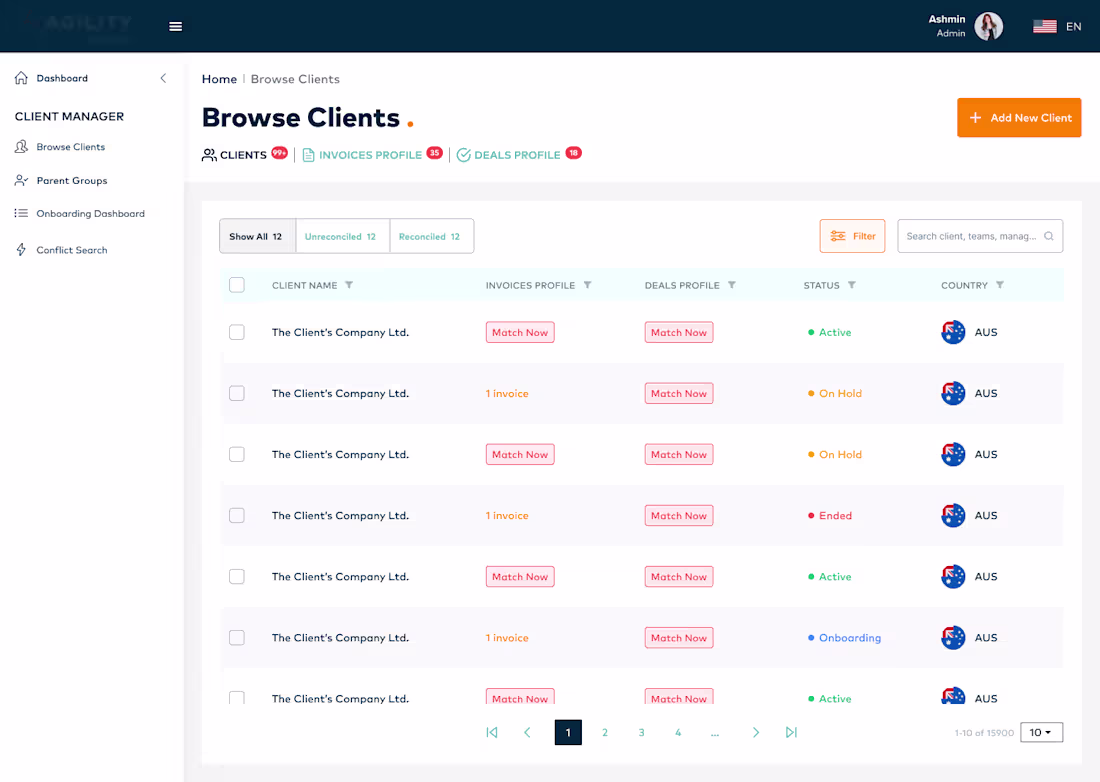The image size is (1100, 782).
Task: Switch to the Unreconciled tab
Action: [342, 235]
